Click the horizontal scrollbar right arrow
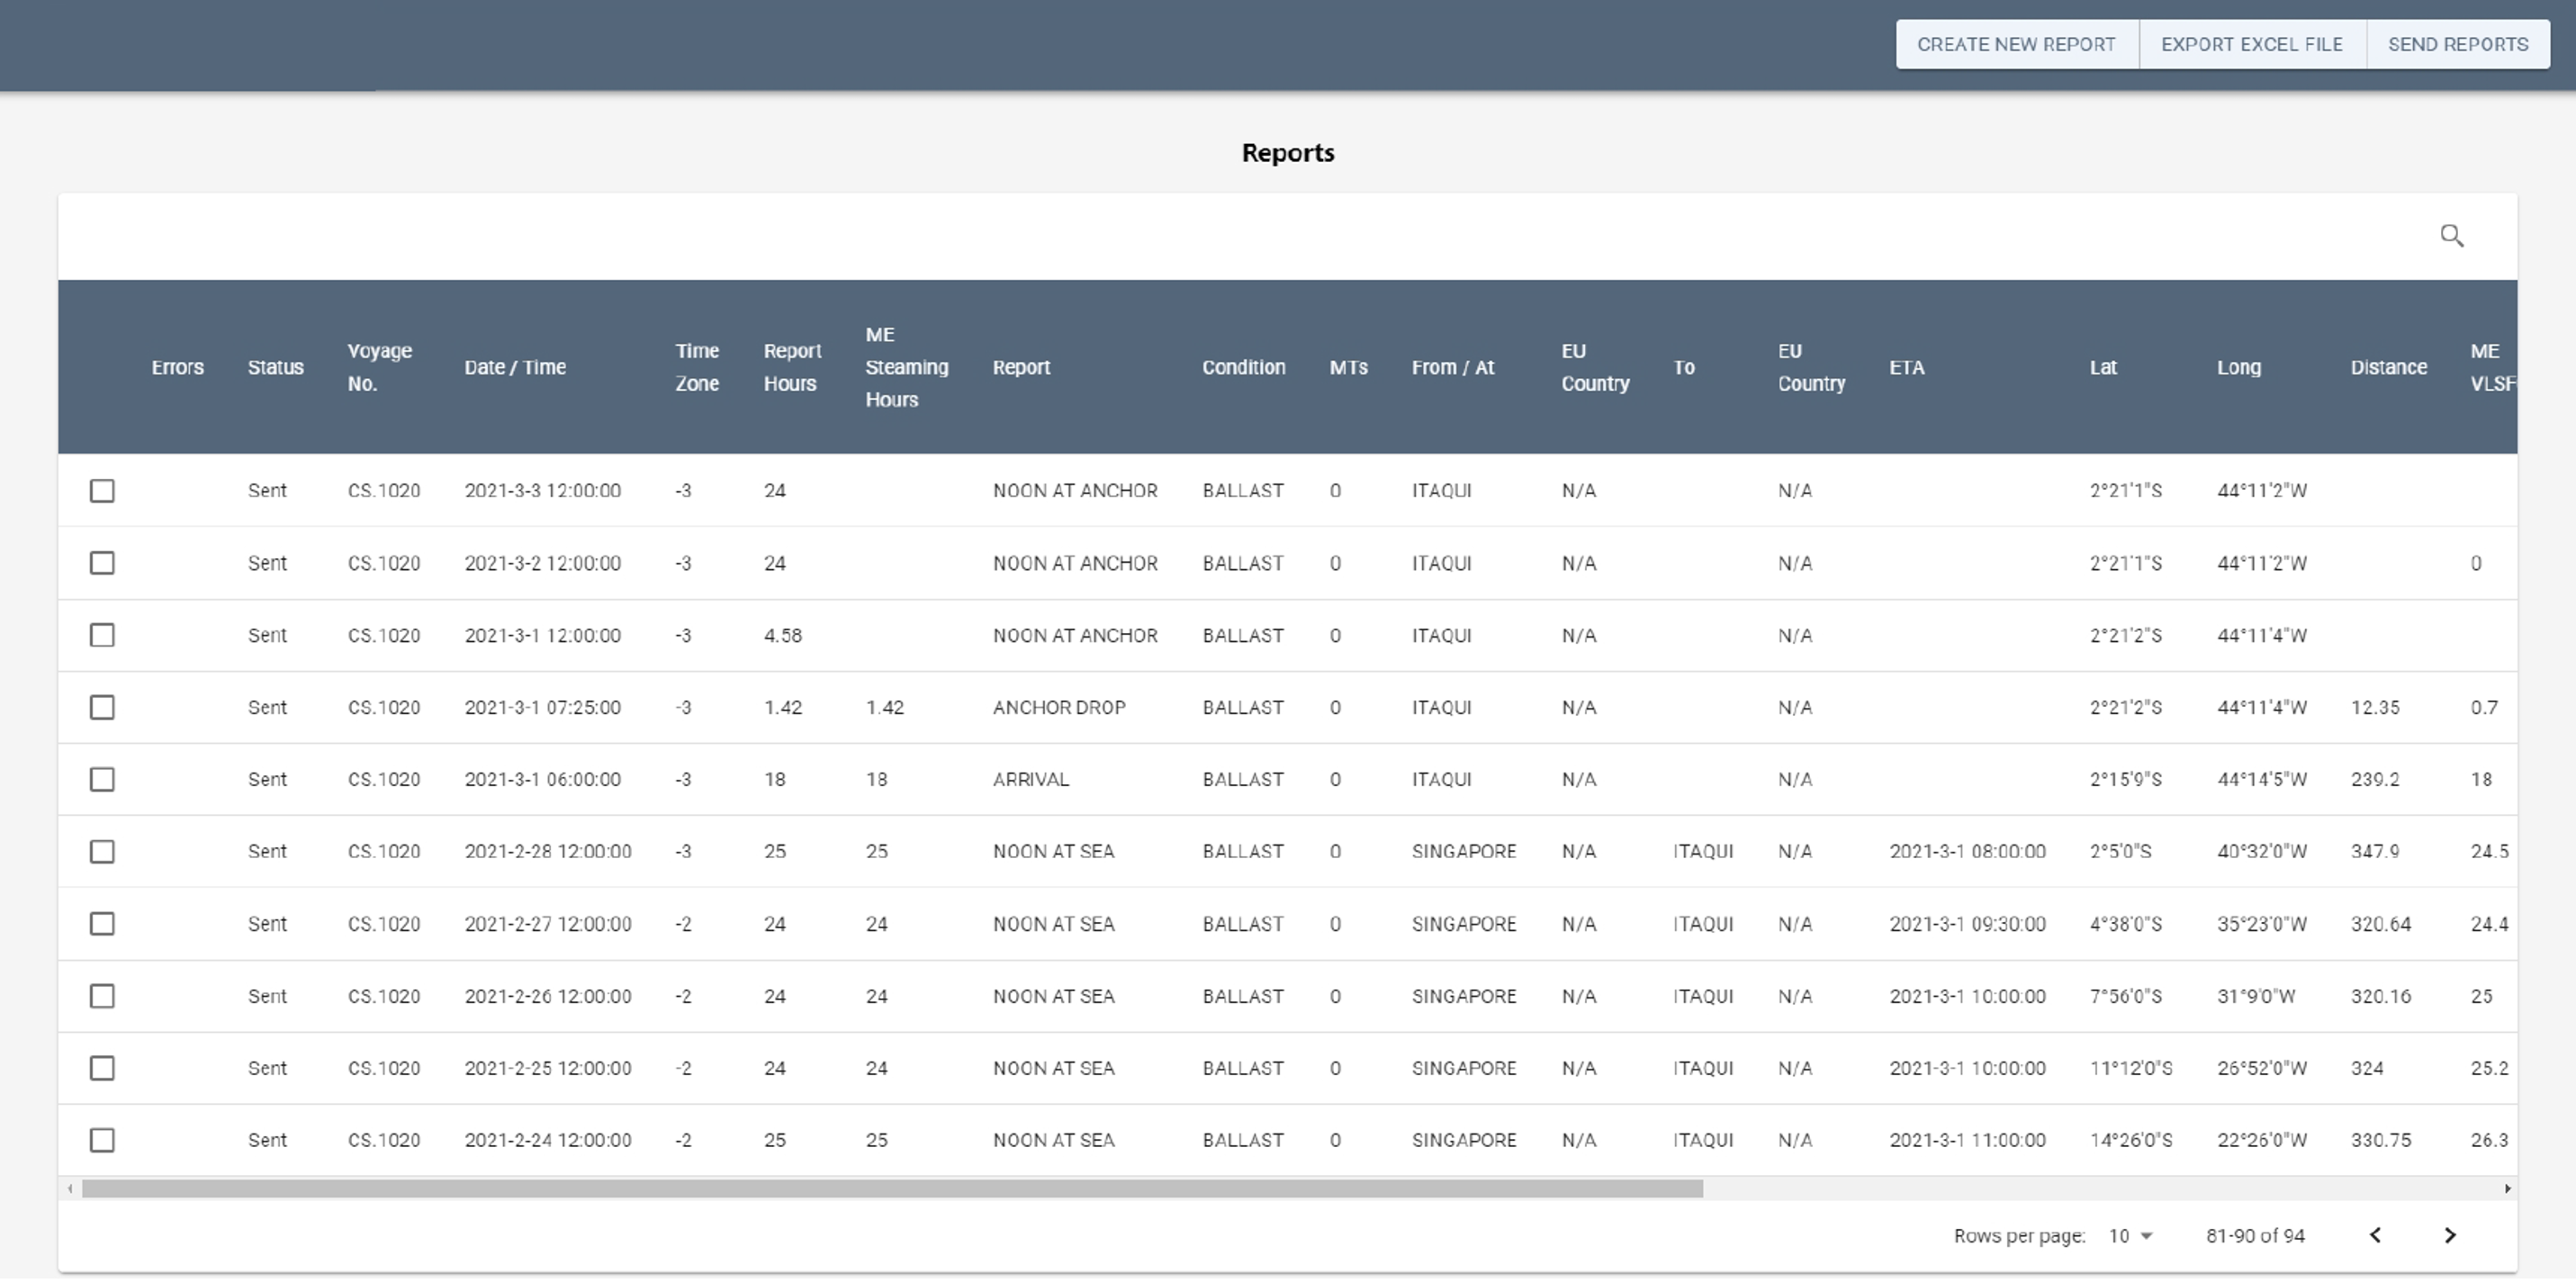 2507,1189
